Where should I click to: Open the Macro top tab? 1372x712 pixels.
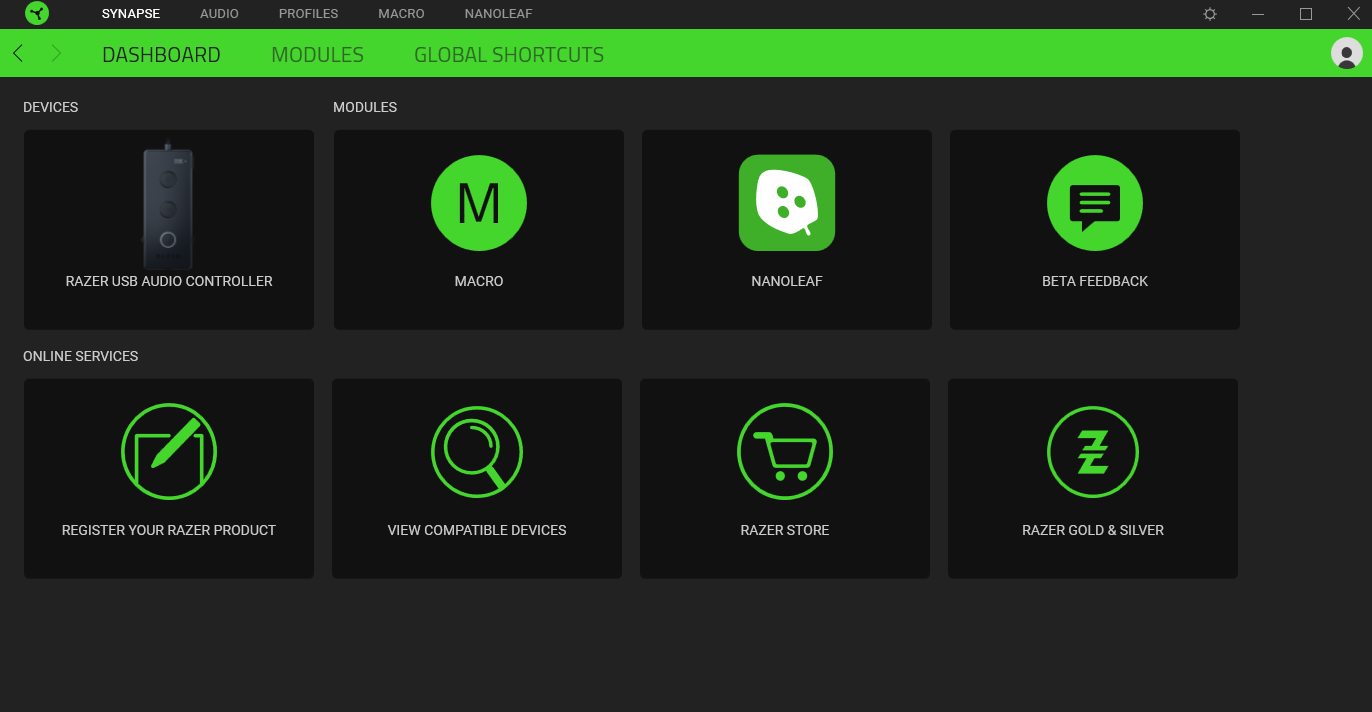(401, 14)
